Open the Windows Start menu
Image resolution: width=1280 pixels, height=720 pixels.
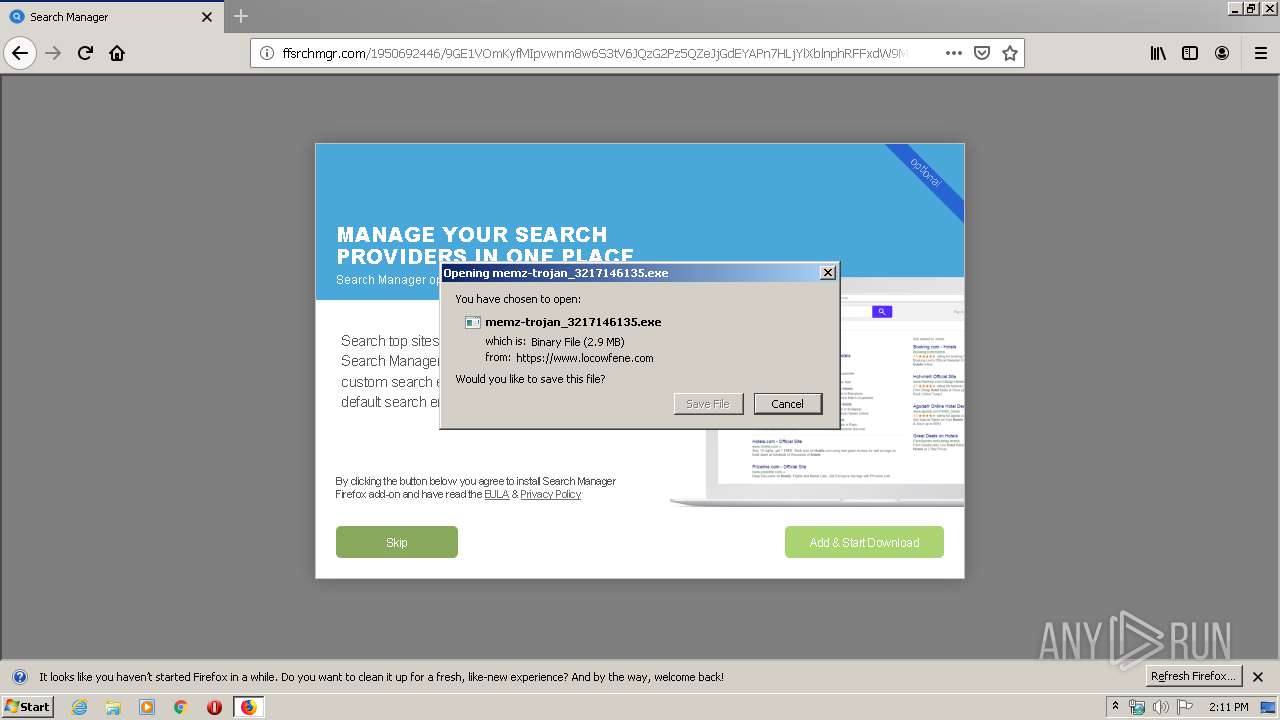tap(27, 707)
